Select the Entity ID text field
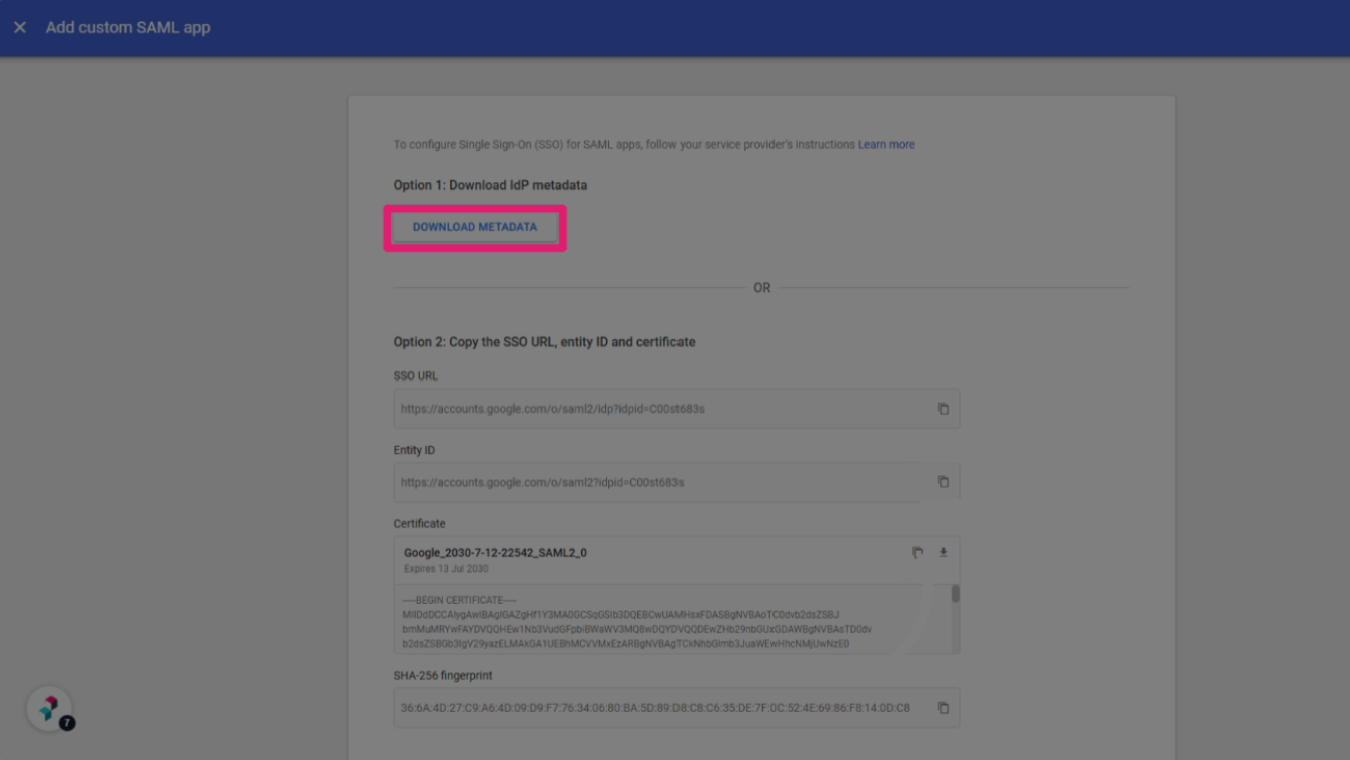Image resolution: width=1350 pixels, height=760 pixels. [x=677, y=482]
